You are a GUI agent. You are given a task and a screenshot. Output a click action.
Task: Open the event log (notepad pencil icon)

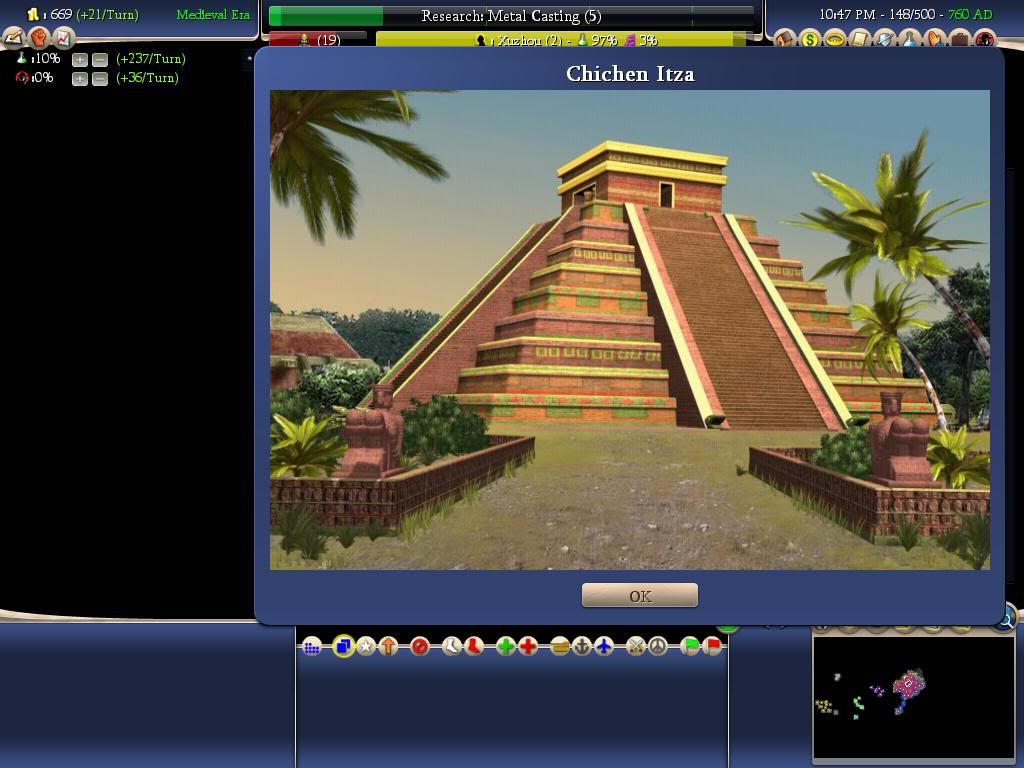point(14,39)
